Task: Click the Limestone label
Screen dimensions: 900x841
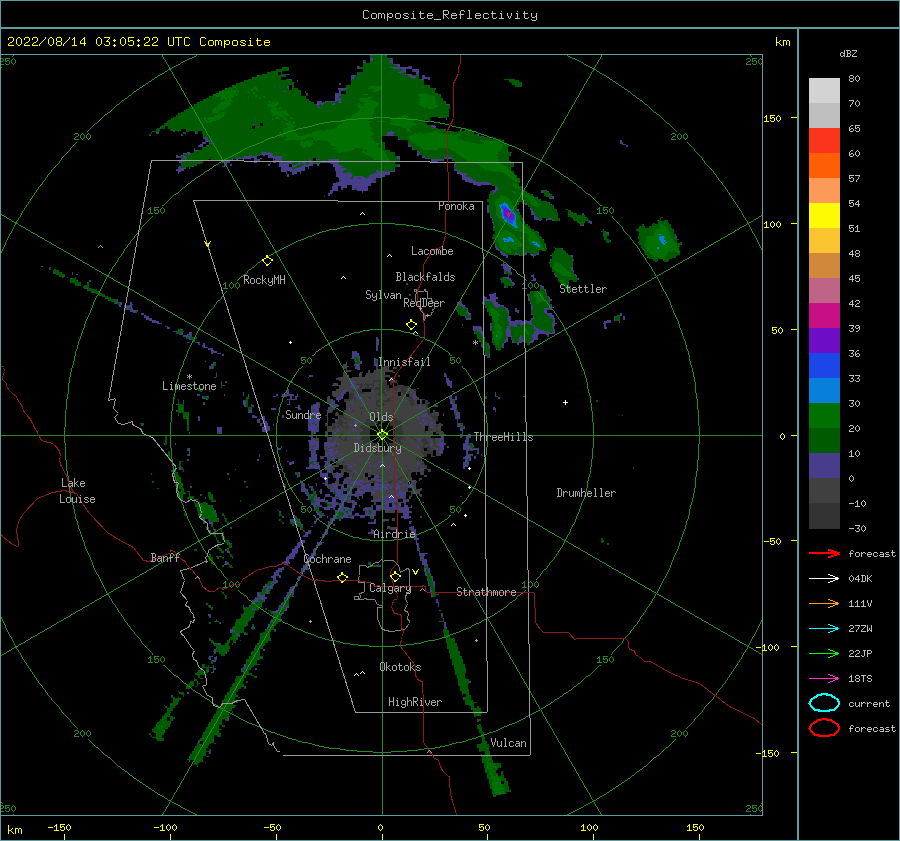Action: click(189, 386)
